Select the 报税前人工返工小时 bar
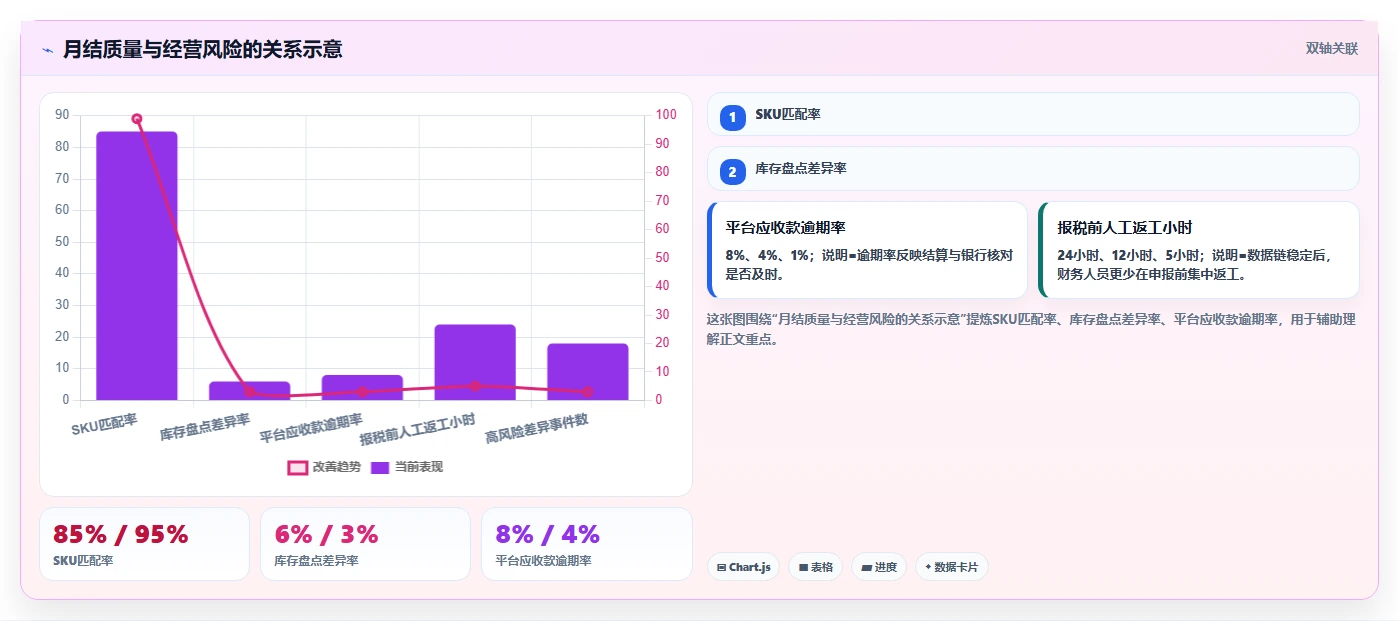 point(475,362)
